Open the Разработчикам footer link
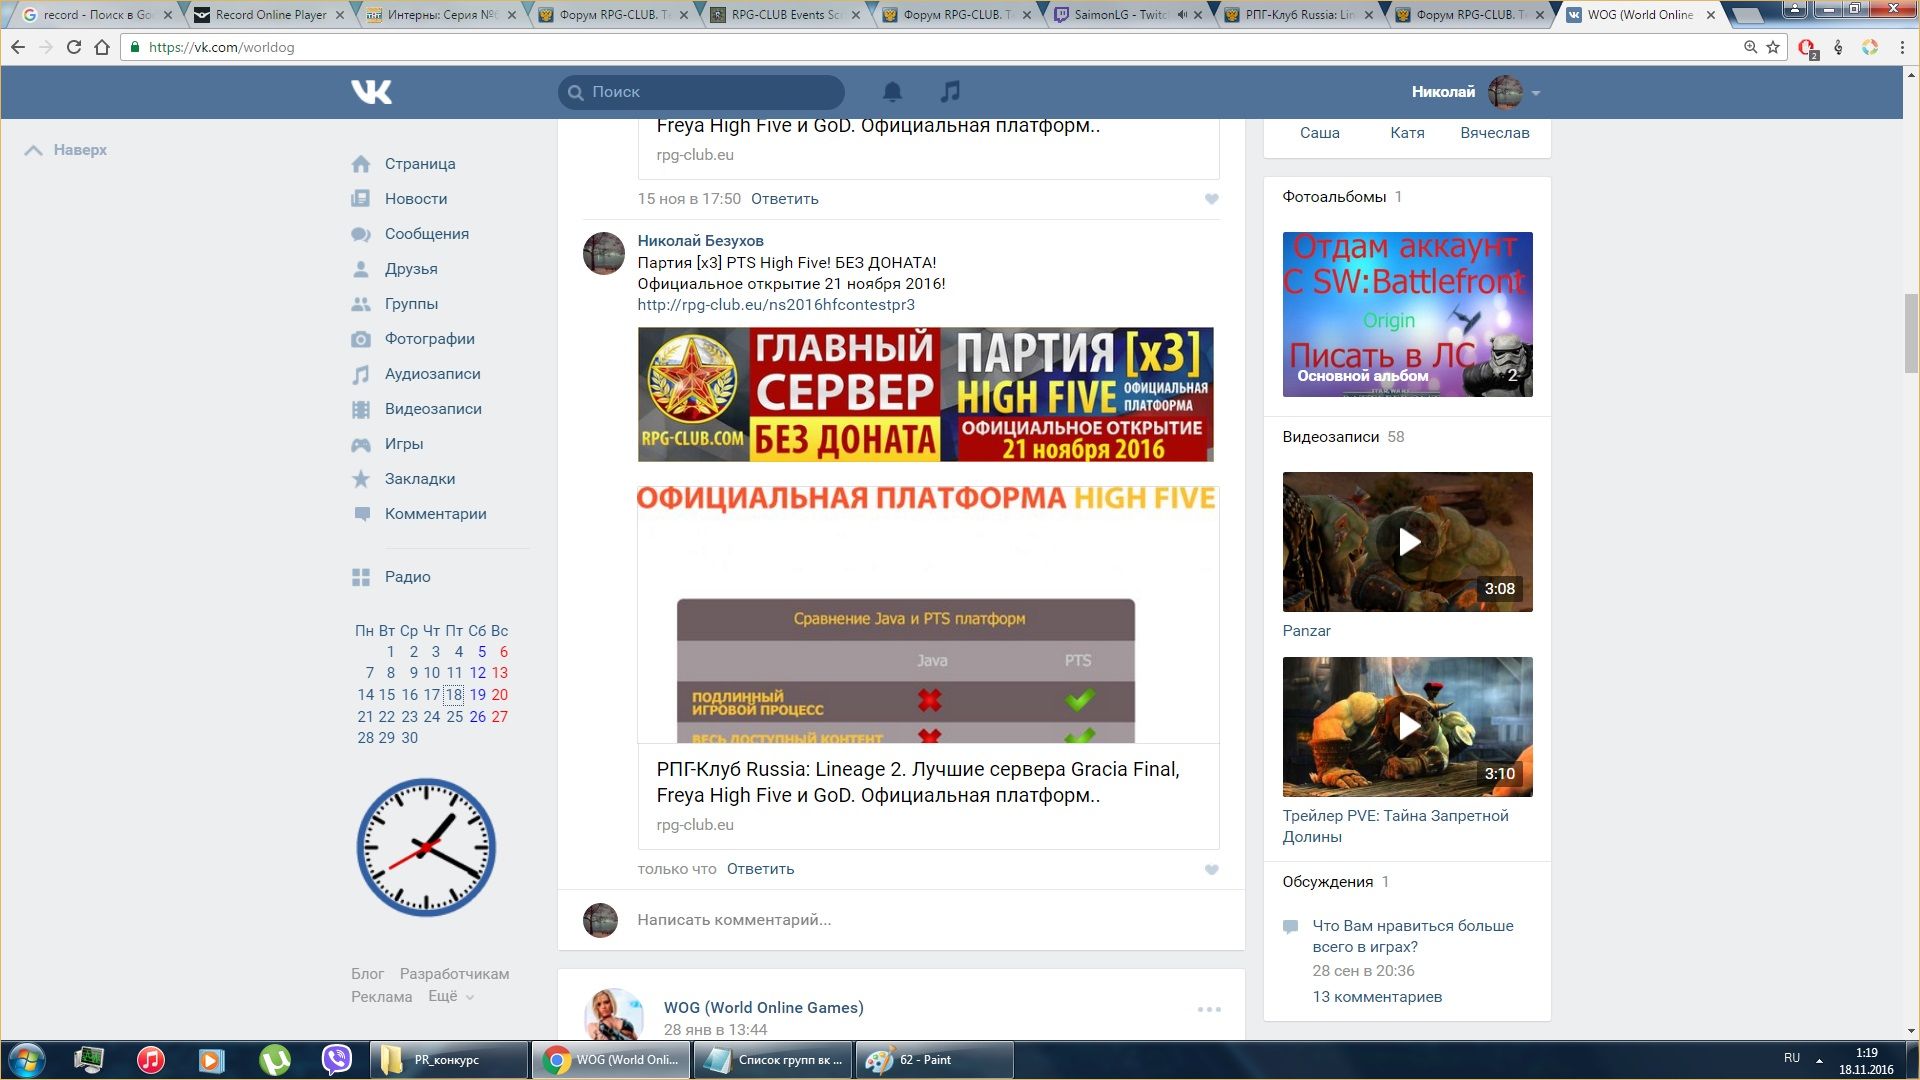 (x=454, y=974)
